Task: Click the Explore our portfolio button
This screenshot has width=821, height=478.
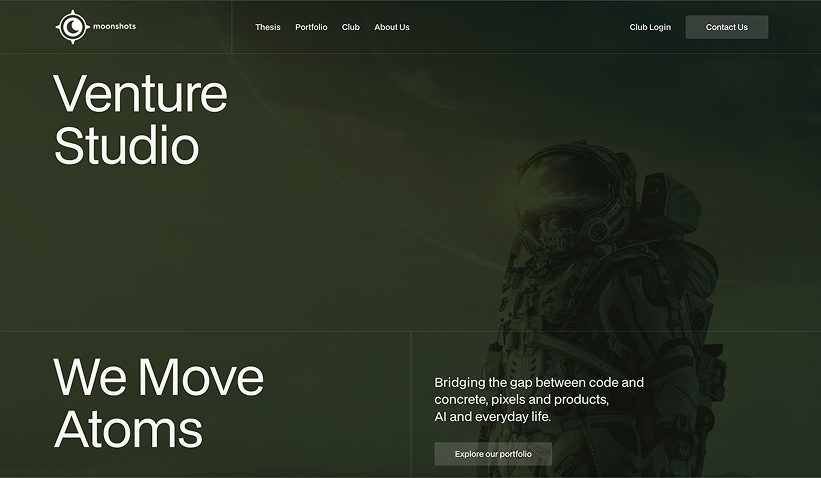Action: pos(493,454)
